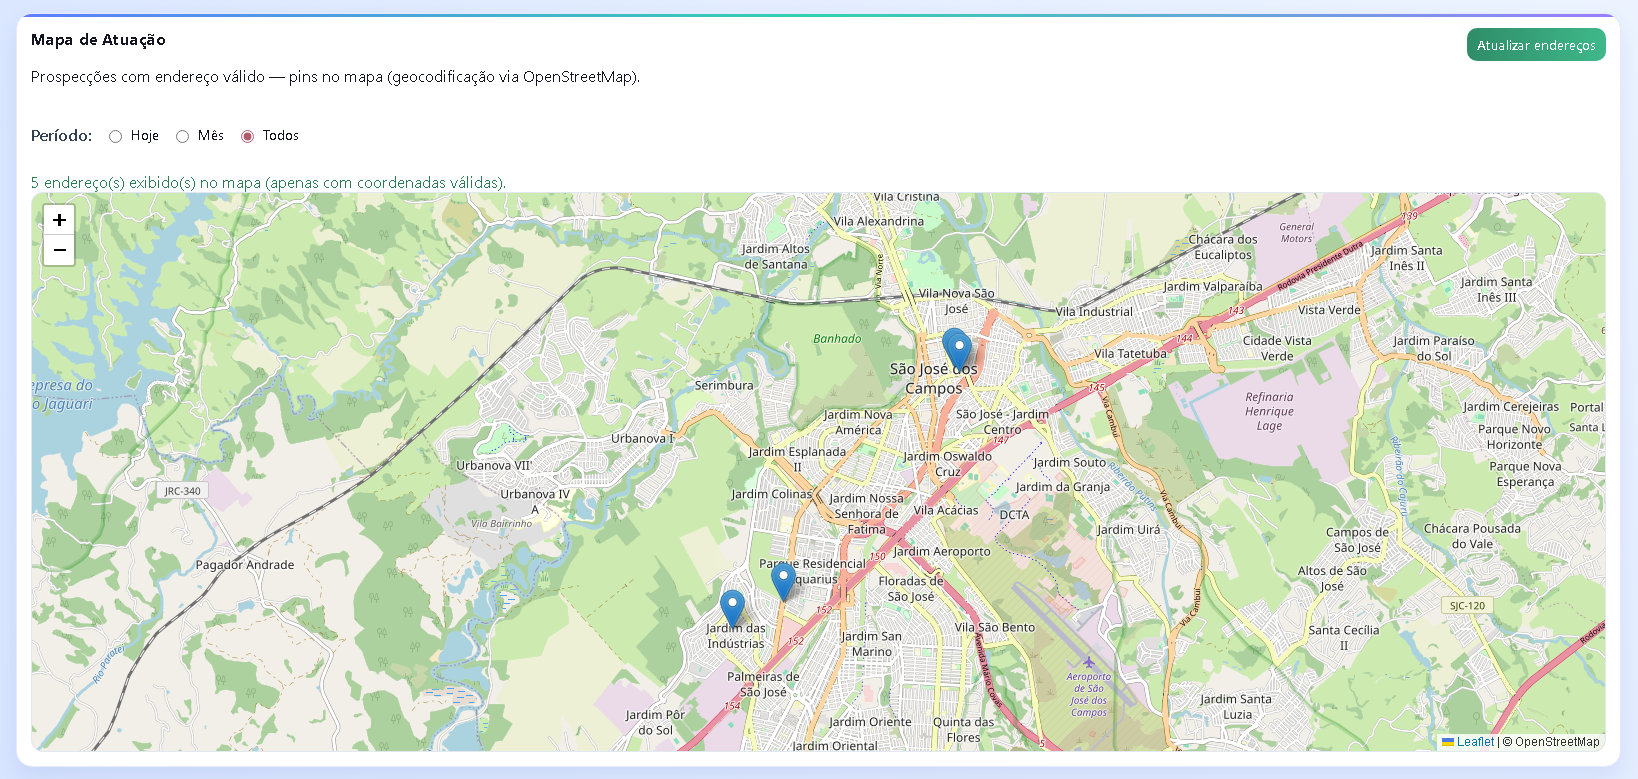
Task: Click the JRC-340 road shield
Action: (x=183, y=491)
